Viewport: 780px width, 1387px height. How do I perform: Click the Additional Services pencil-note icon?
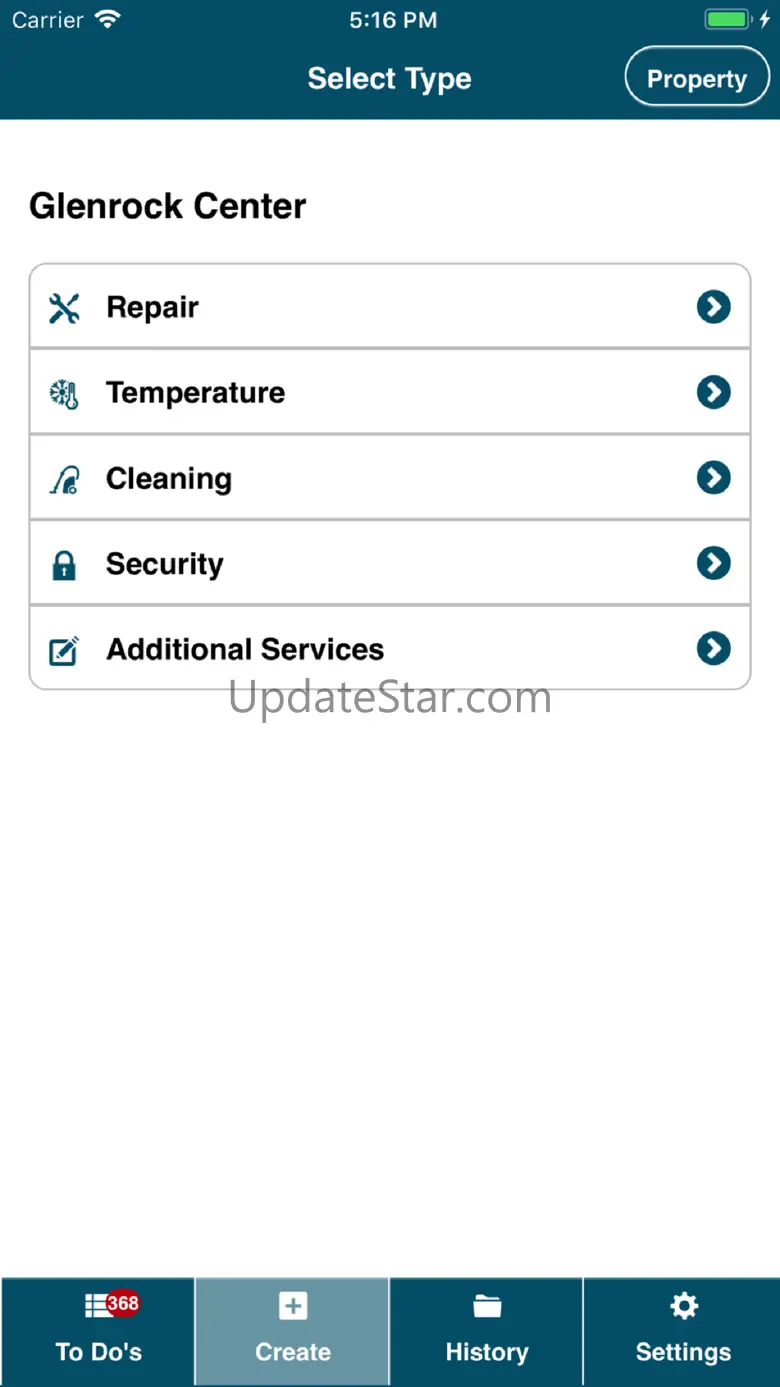[x=64, y=651]
